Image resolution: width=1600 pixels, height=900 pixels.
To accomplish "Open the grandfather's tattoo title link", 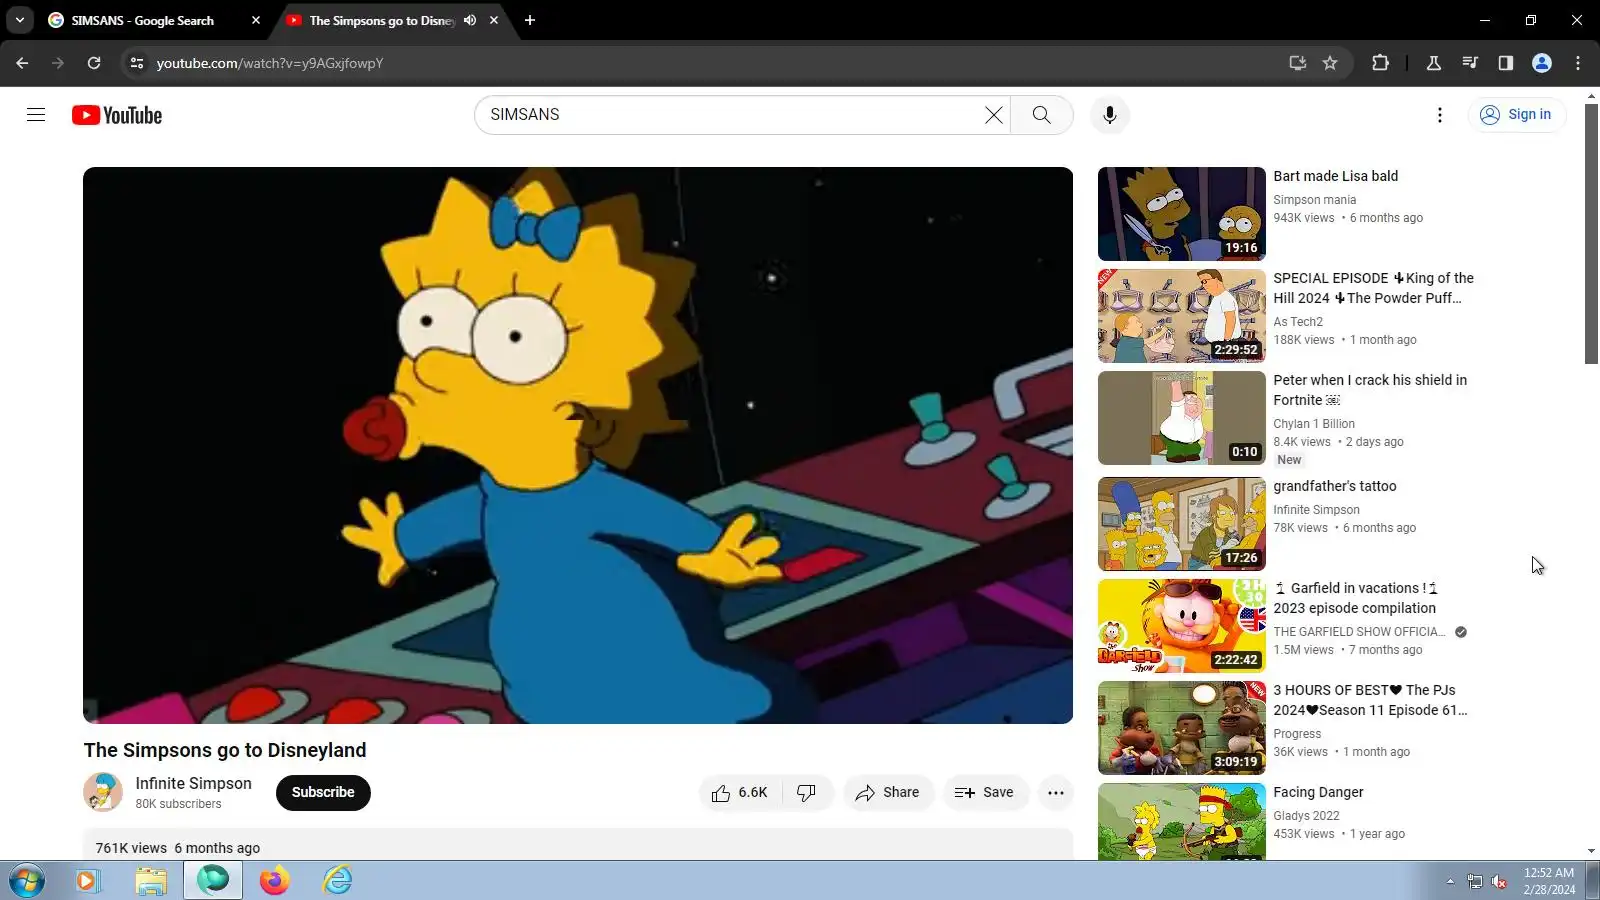I will click(x=1334, y=486).
